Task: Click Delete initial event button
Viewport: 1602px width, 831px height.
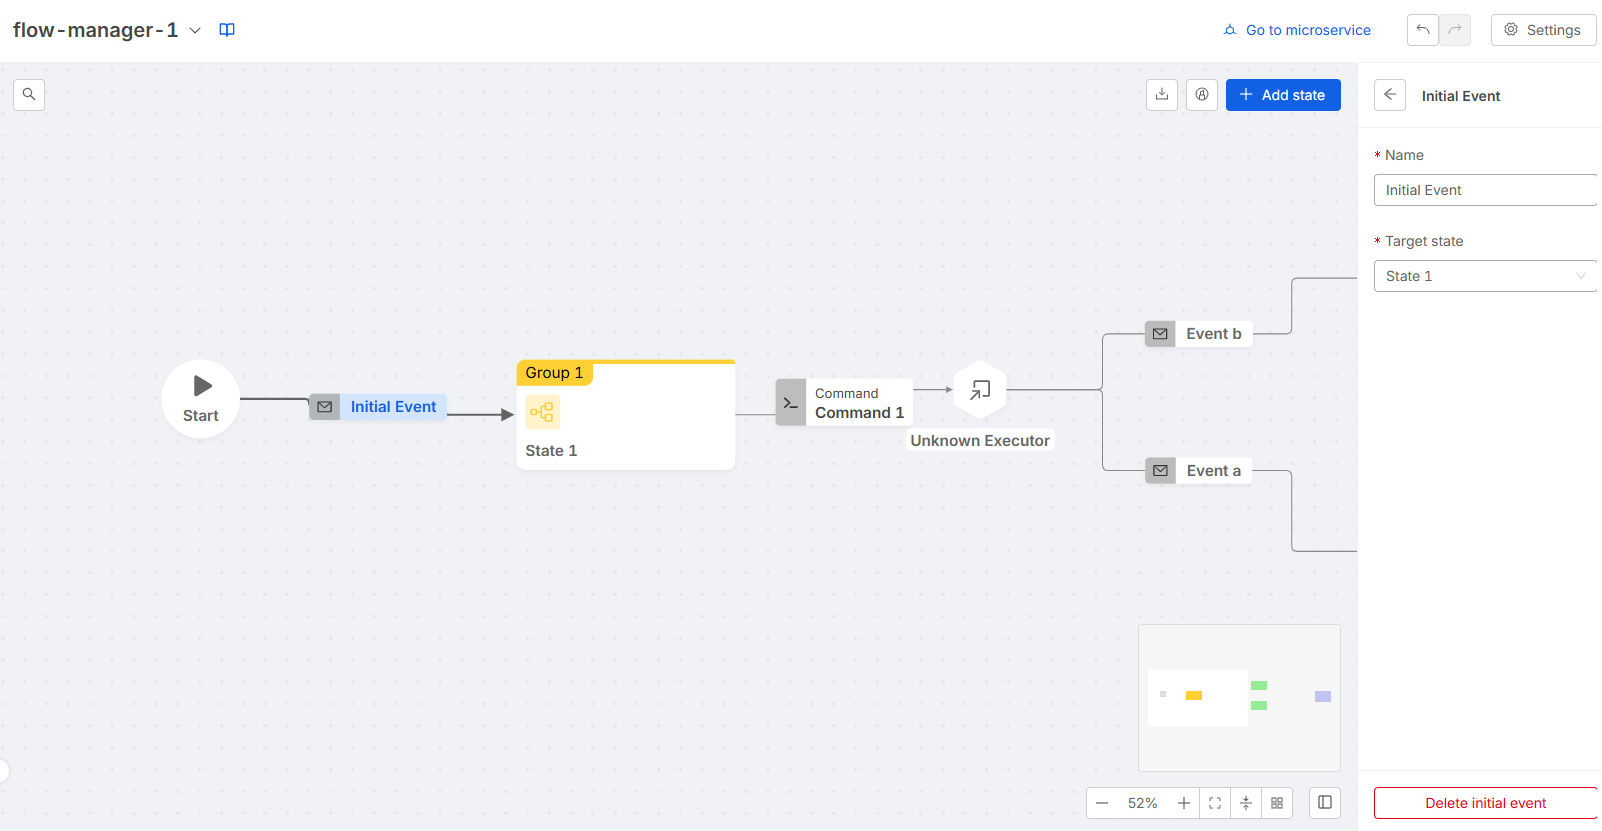Action: click(1485, 803)
